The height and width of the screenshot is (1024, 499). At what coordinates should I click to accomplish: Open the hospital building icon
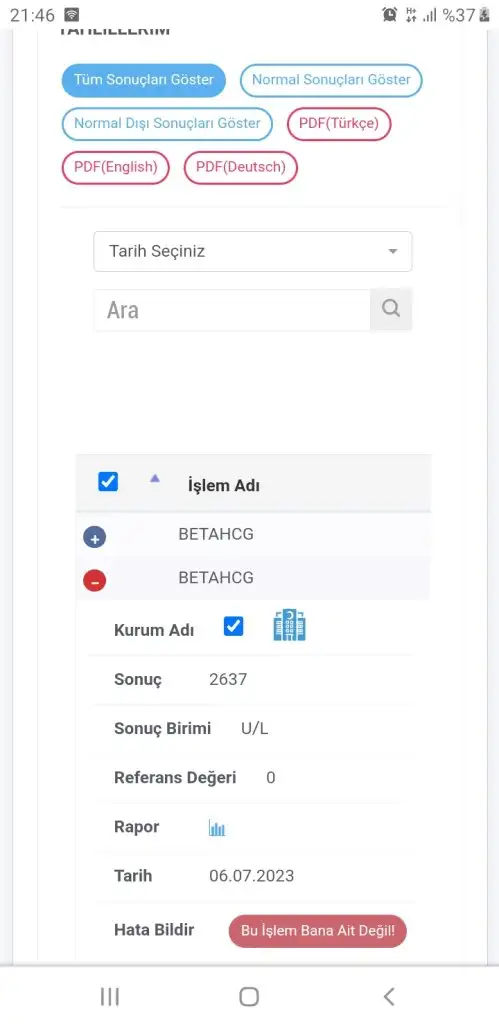(x=289, y=625)
